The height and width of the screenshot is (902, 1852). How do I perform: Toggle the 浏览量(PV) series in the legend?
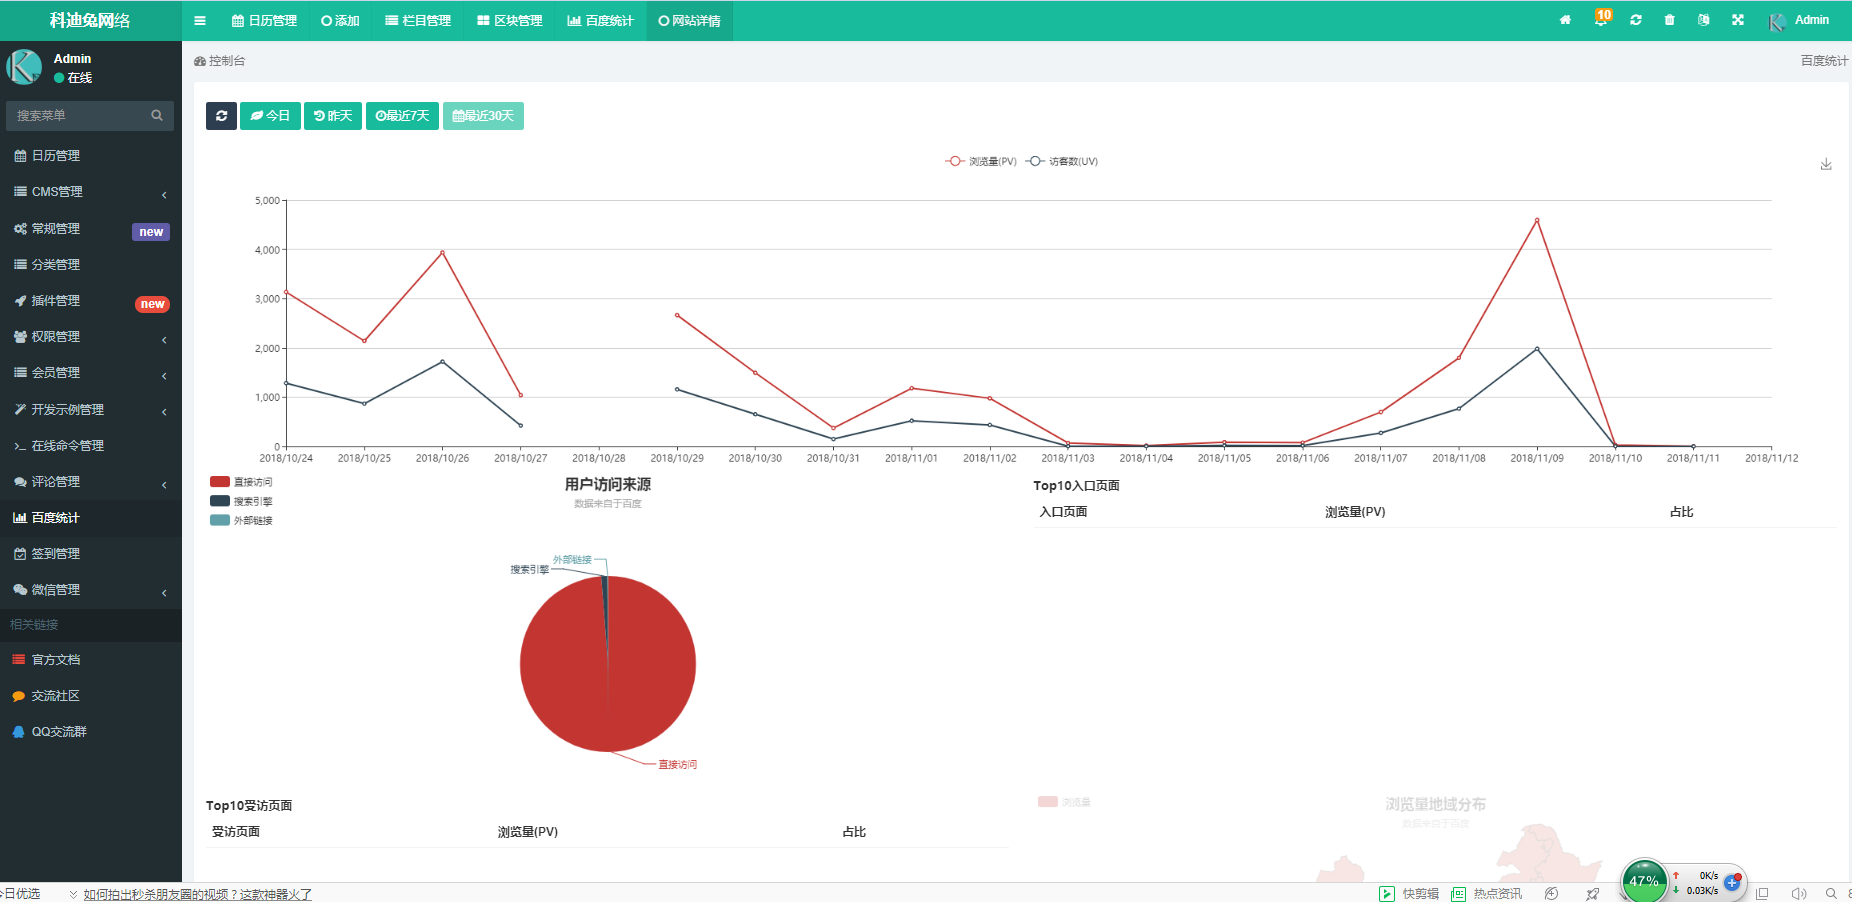tap(981, 161)
